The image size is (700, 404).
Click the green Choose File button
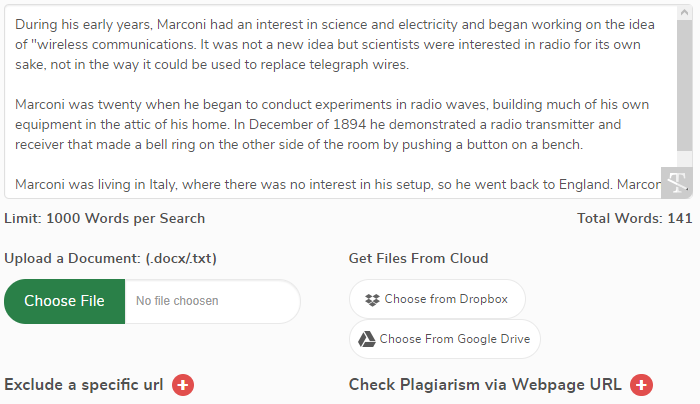coord(64,301)
